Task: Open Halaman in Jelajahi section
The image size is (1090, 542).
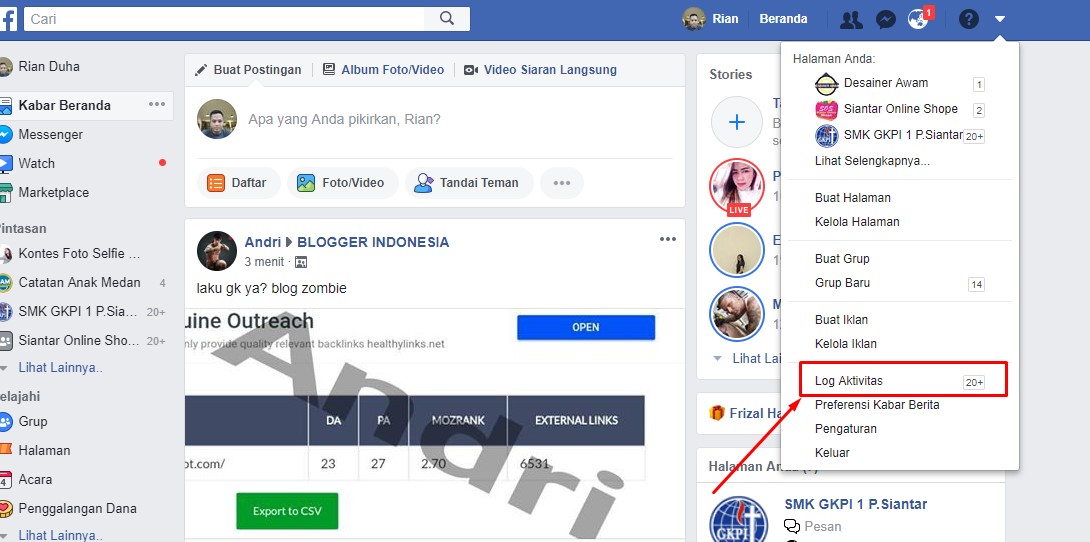Action: (44, 450)
